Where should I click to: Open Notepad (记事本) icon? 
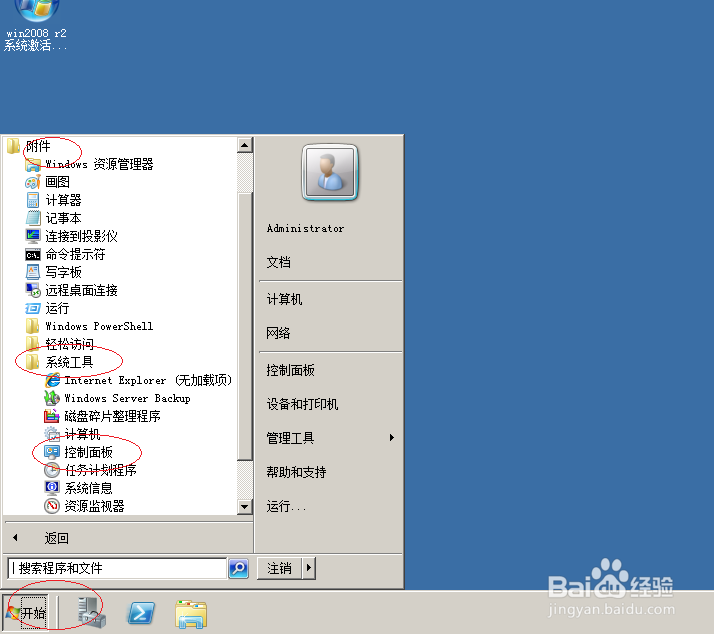tap(33, 218)
